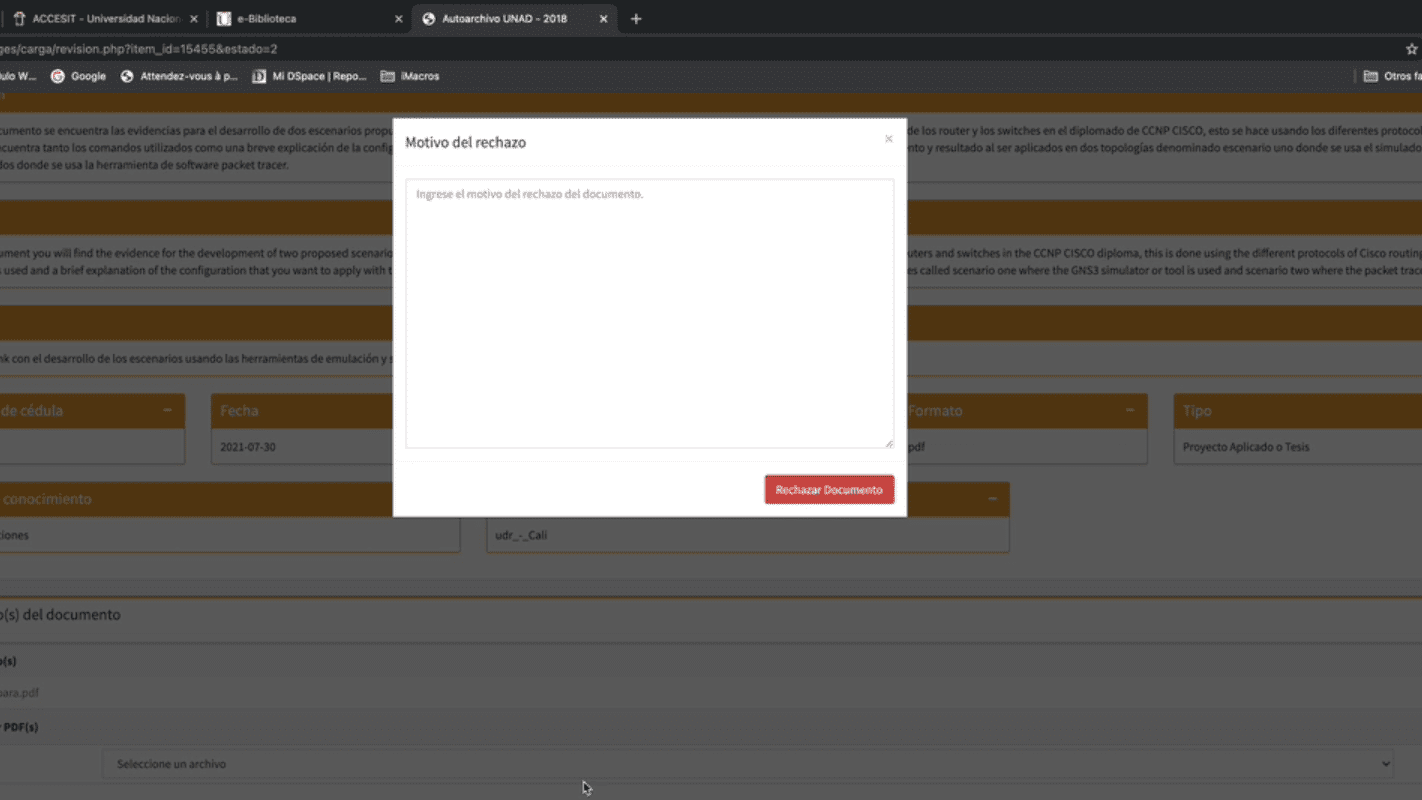The height and width of the screenshot is (800, 1422).
Task: Click the Tipo panel header
Action: [x=1298, y=410]
